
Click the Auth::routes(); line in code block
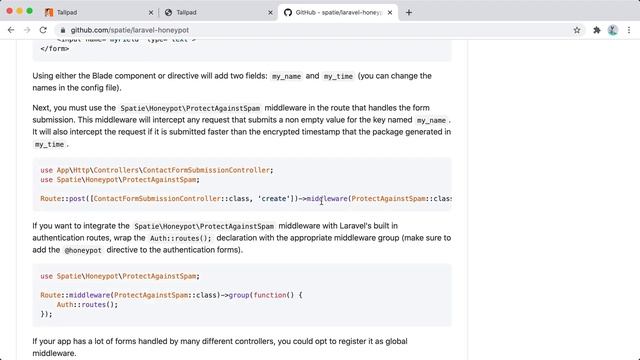(x=87, y=304)
